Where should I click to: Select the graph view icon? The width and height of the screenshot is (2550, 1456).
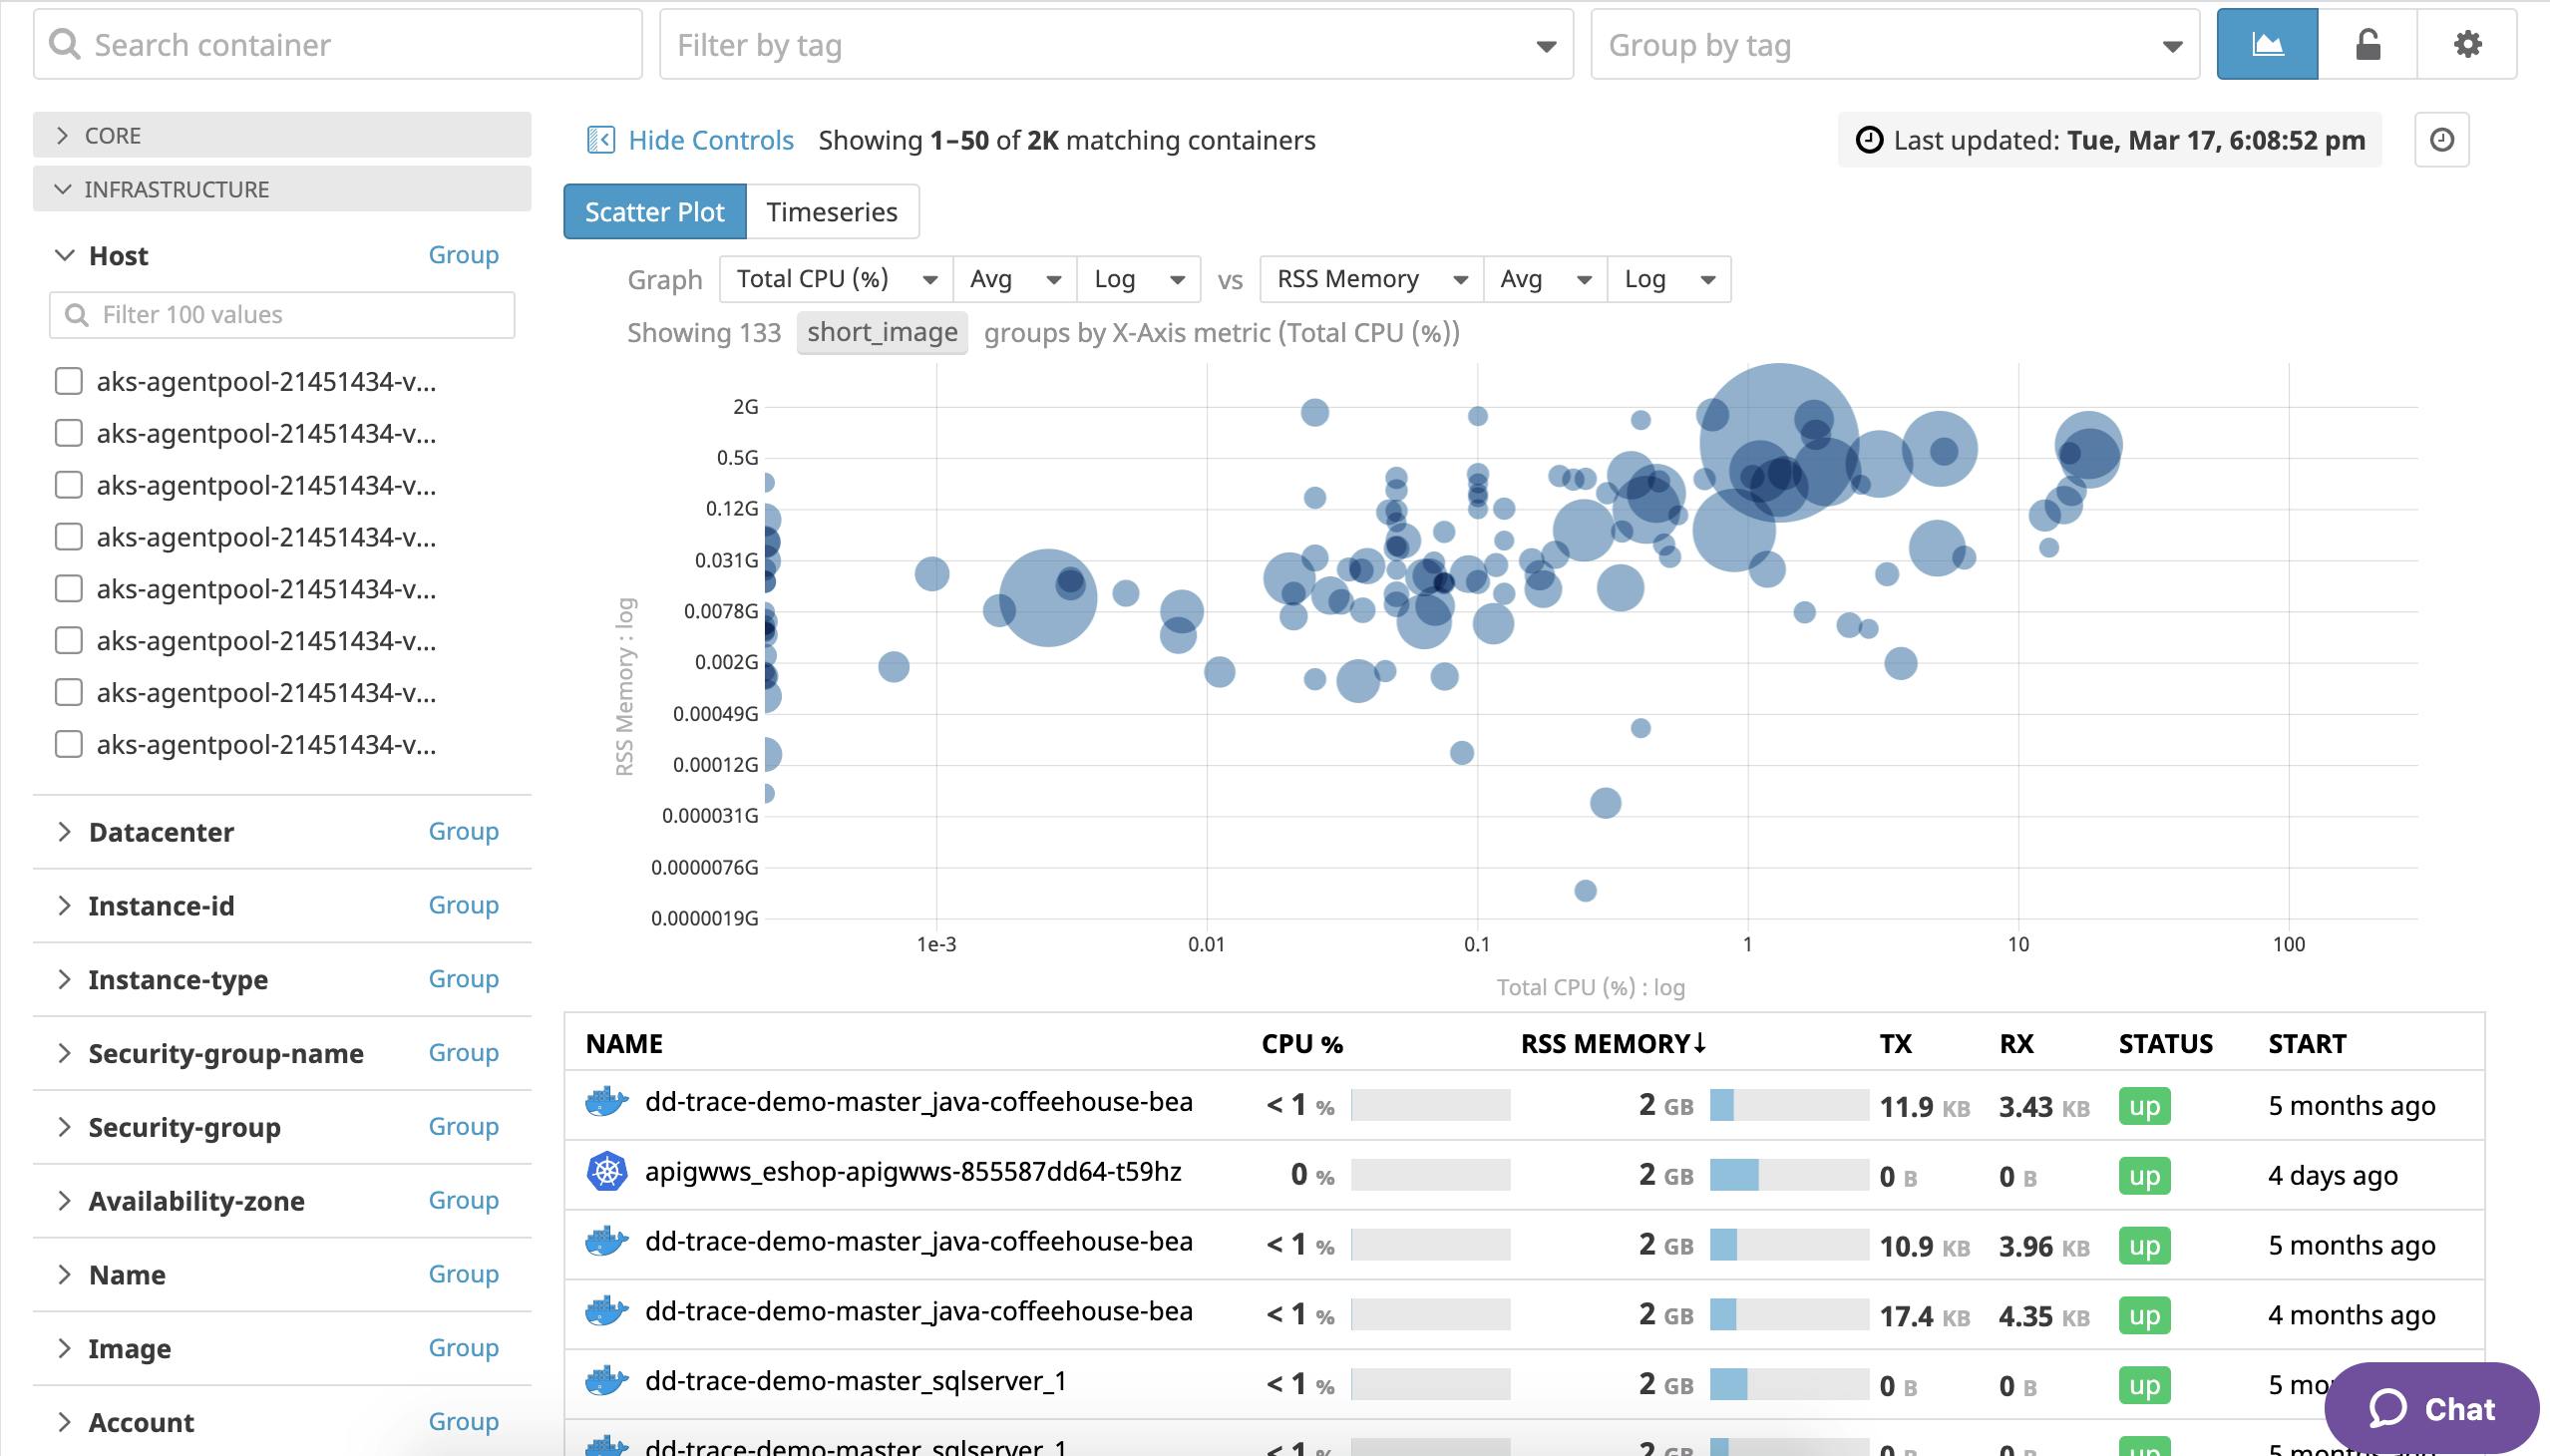[2268, 43]
